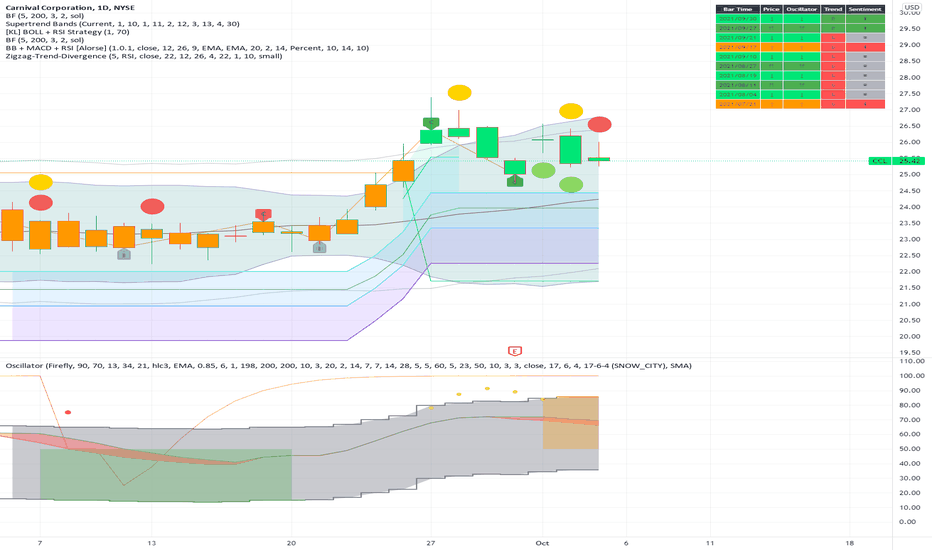Image resolution: width=932 pixels, height=550 pixels.
Task: Select the Carnival Corporation symbol title
Action: coord(70,8)
